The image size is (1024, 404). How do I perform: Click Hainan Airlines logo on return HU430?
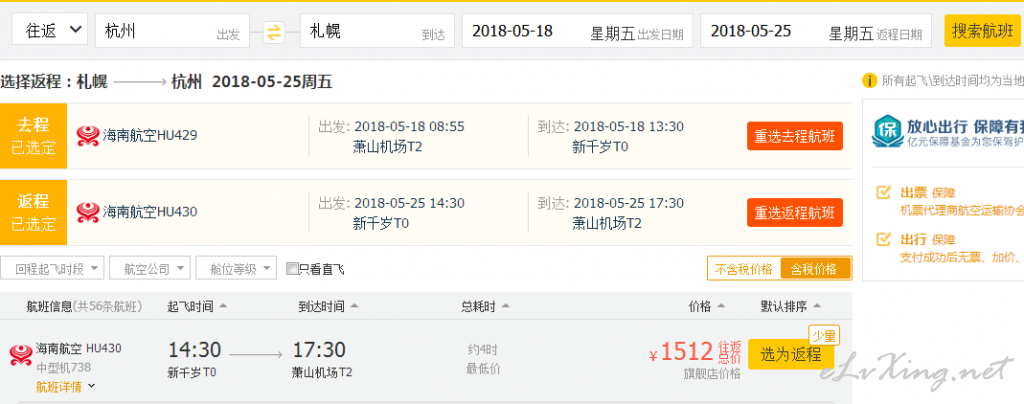[x=88, y=212]
